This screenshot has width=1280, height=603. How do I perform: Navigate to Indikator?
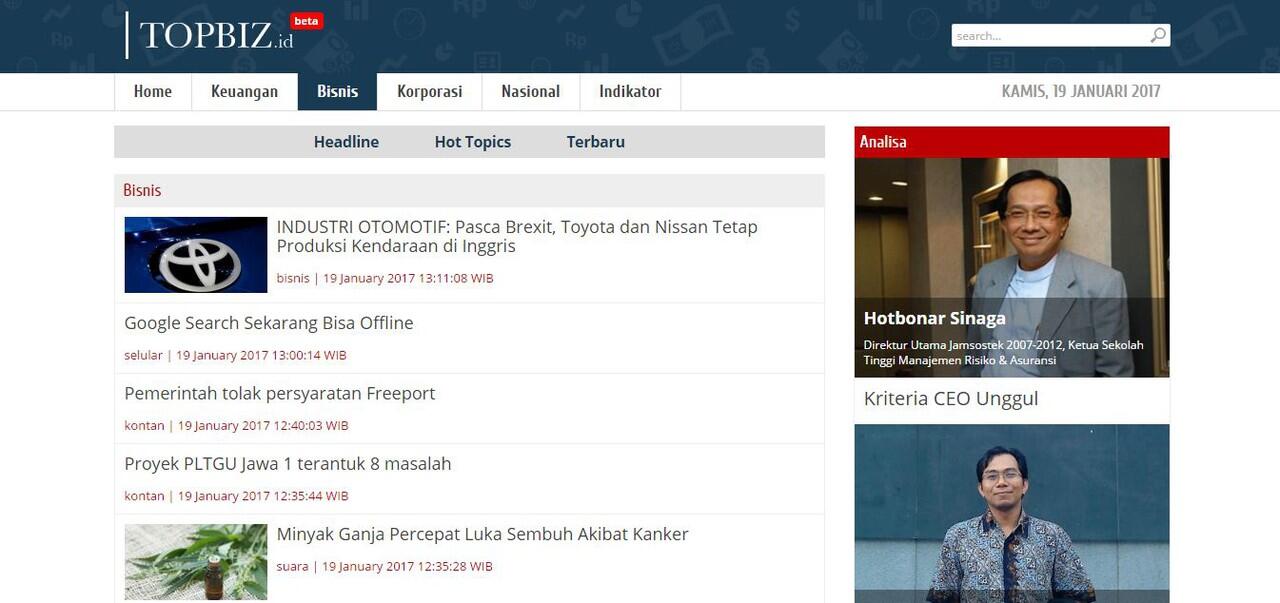(630, 91)
